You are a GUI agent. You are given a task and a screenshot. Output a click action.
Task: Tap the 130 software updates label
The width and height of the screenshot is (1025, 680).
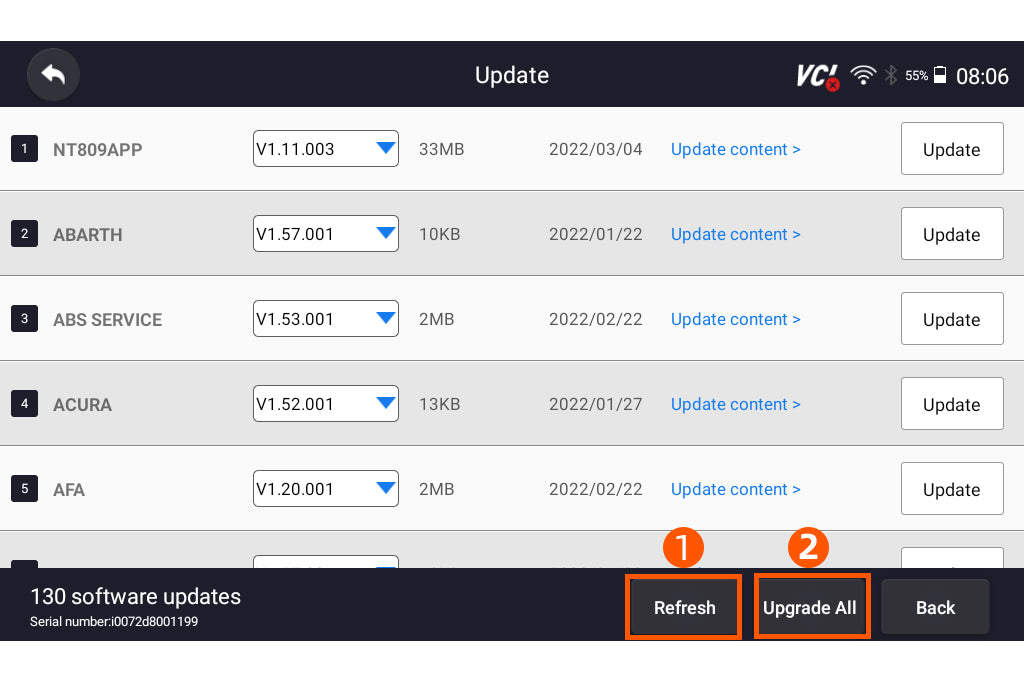coord(135,596)
